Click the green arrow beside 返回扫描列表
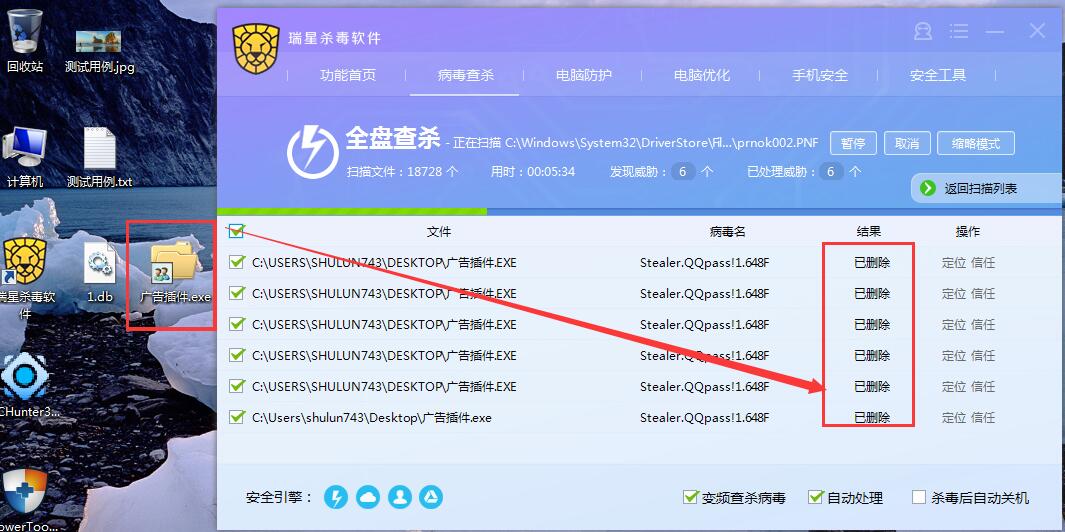 (x=928, y=188)
